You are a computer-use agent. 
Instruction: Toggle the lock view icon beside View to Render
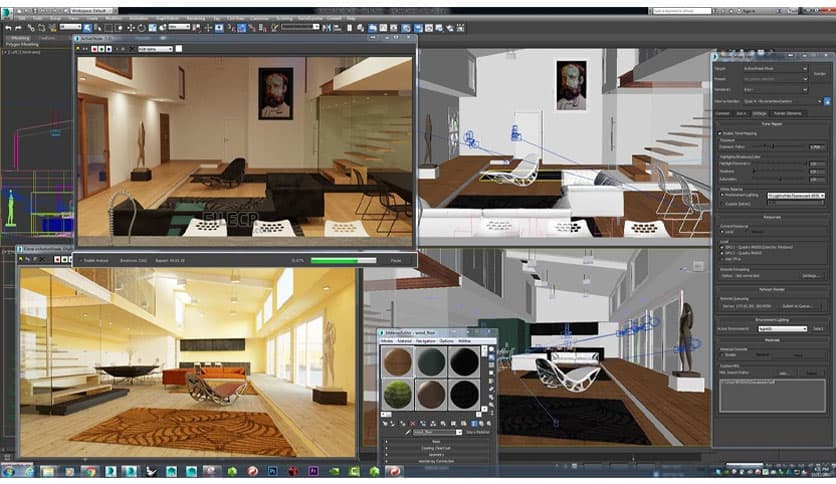coord(827,101)
